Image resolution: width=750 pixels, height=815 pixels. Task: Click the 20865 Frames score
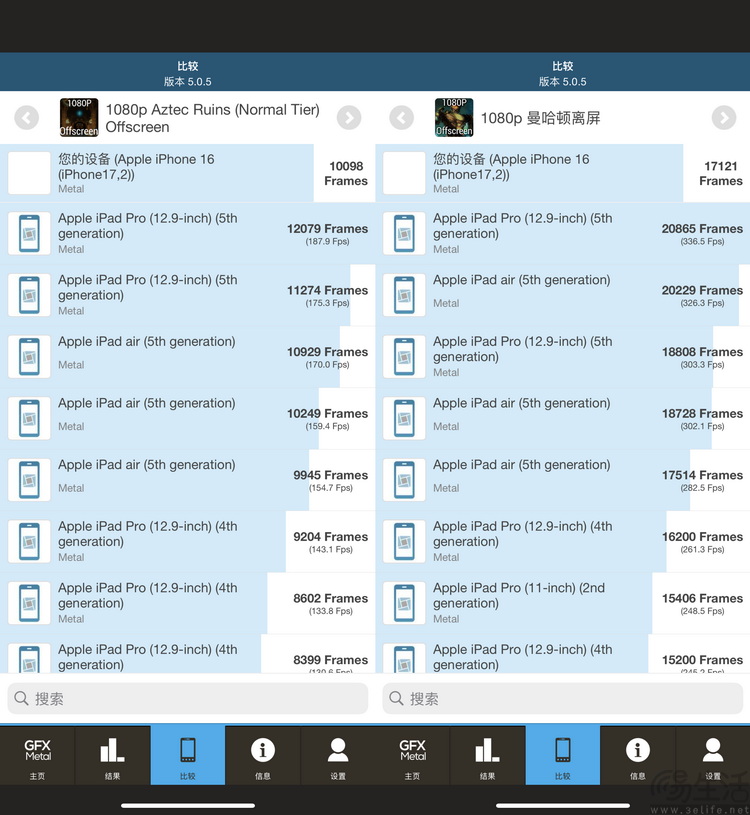pyautogui.click(x=702, y=229)
